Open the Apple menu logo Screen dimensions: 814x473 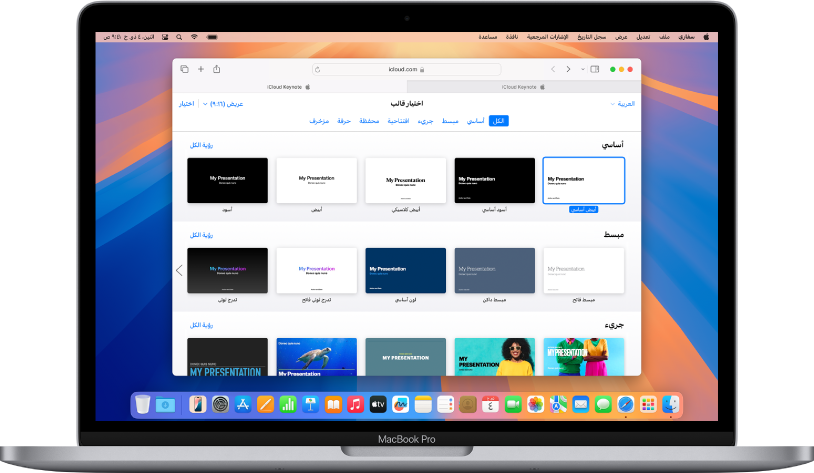pos(706,37)
